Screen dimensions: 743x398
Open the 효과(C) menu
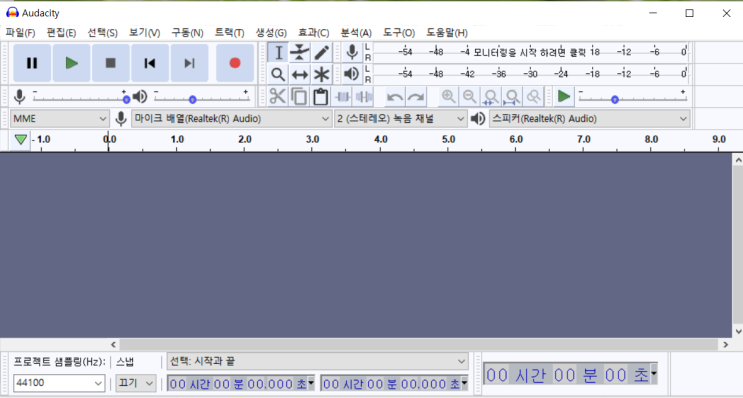tap(313, 33)
